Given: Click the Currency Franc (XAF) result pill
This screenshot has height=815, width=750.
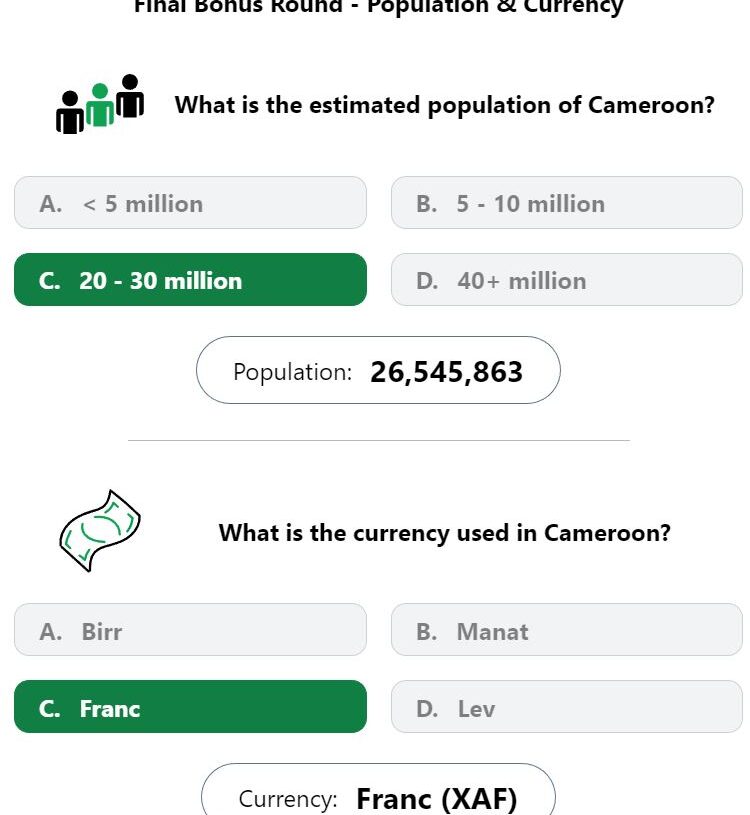Looking at the screenshot, I should (x=378, y=790).
